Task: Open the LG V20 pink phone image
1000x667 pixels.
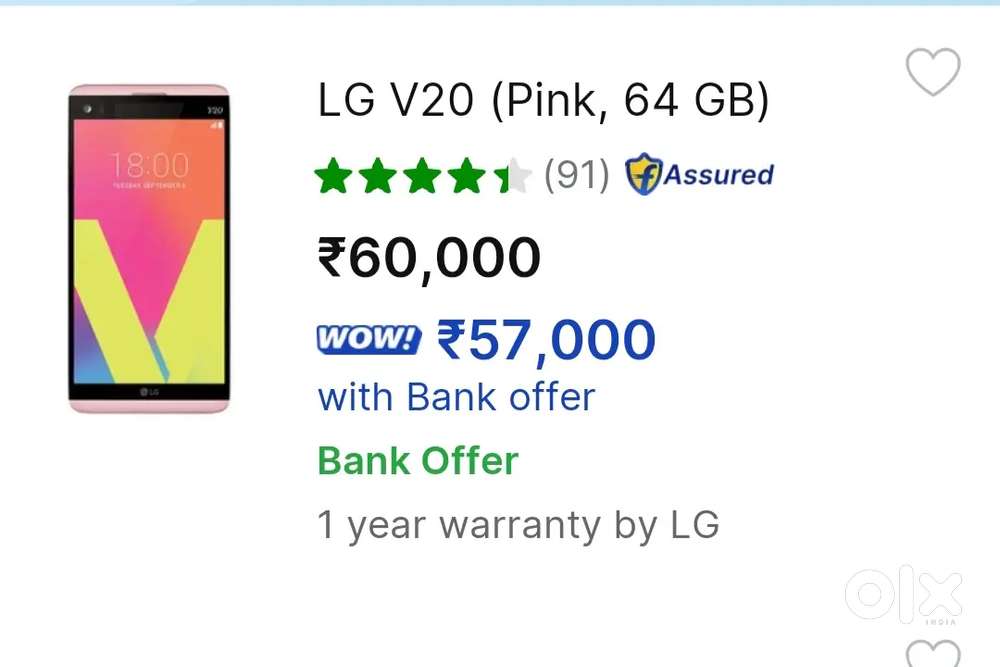Action: [x=149, y=248]
